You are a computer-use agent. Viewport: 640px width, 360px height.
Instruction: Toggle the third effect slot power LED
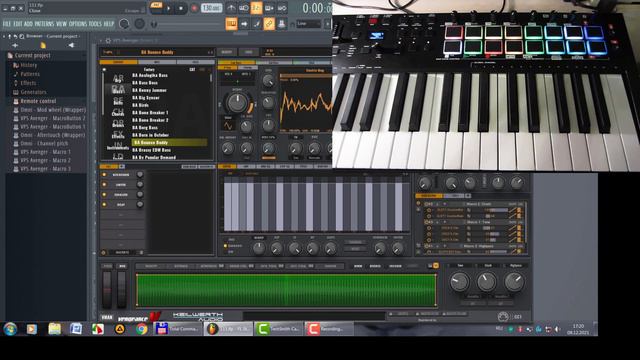click(104, 195)
